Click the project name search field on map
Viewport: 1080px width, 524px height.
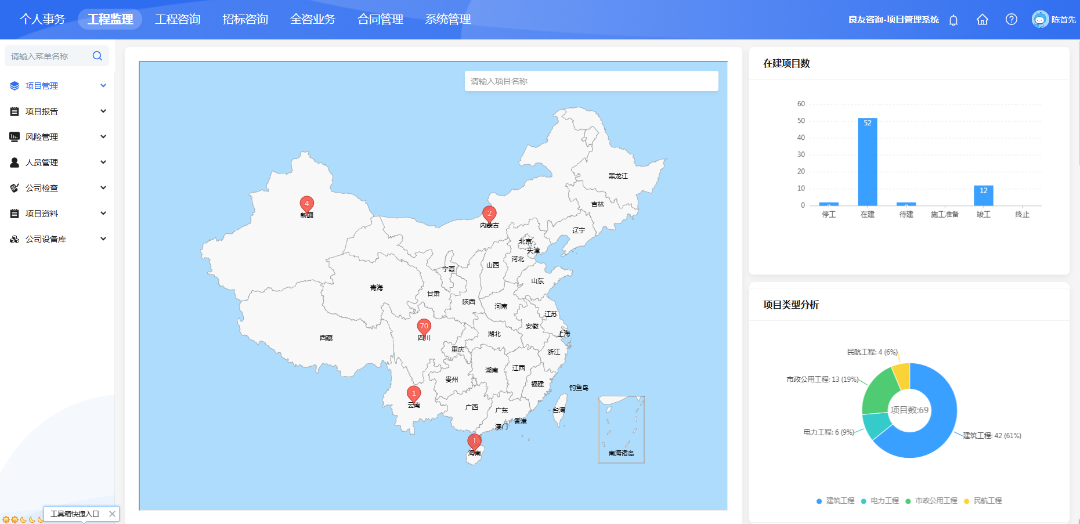tap(591, 81)
